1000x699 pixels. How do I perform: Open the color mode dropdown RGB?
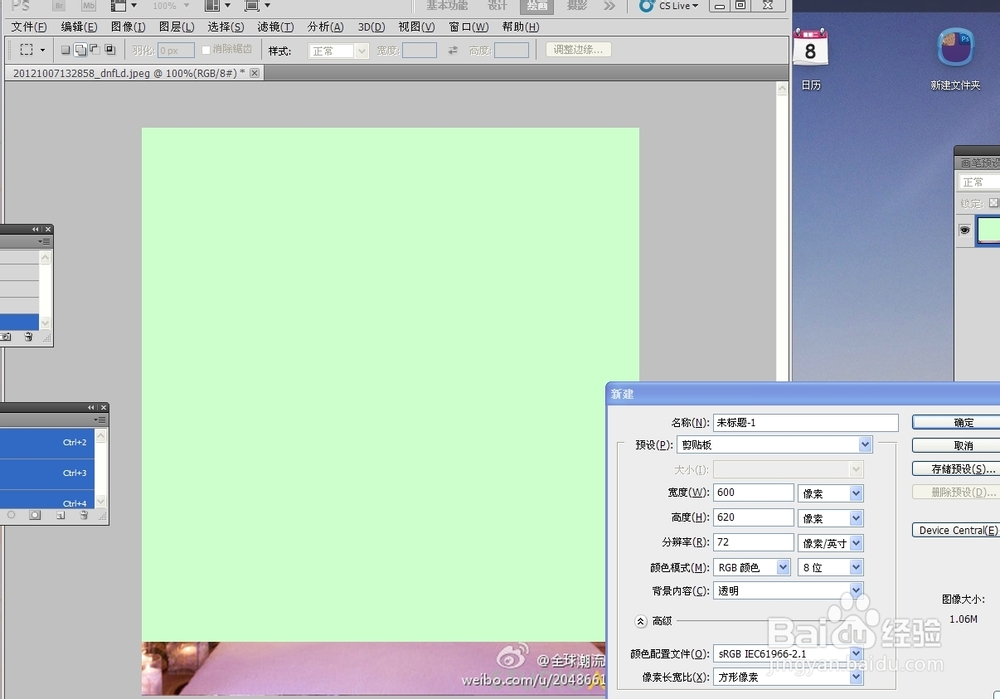click(752, 567)
